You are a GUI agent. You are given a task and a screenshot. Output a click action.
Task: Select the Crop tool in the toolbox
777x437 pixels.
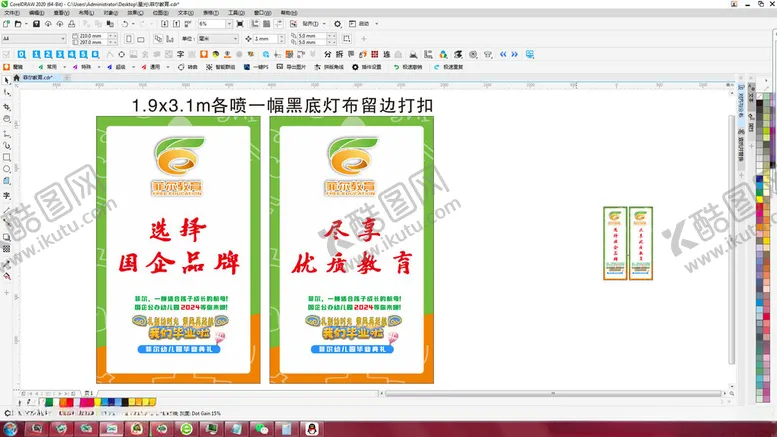(x=6, y=107)
